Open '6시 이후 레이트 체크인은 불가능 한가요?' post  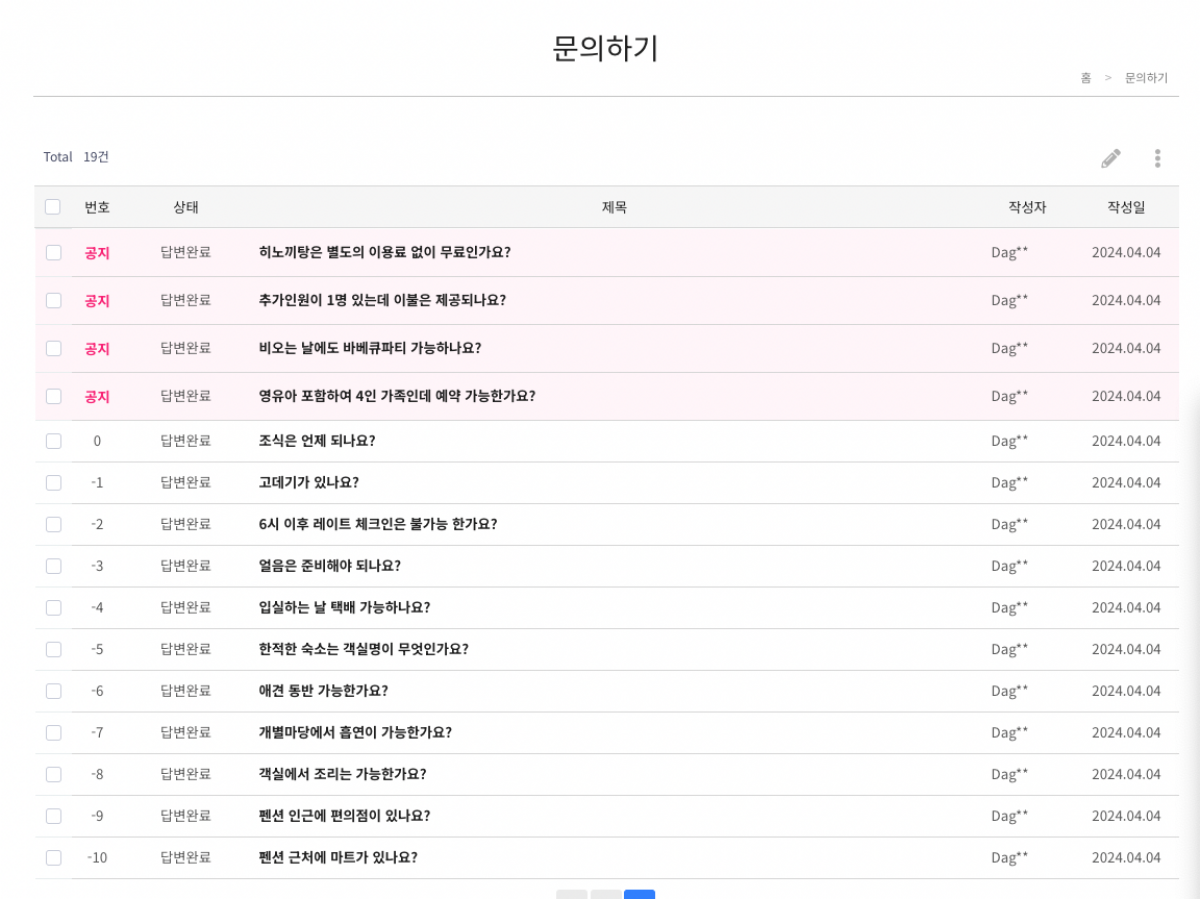click(x=377, y=524)
